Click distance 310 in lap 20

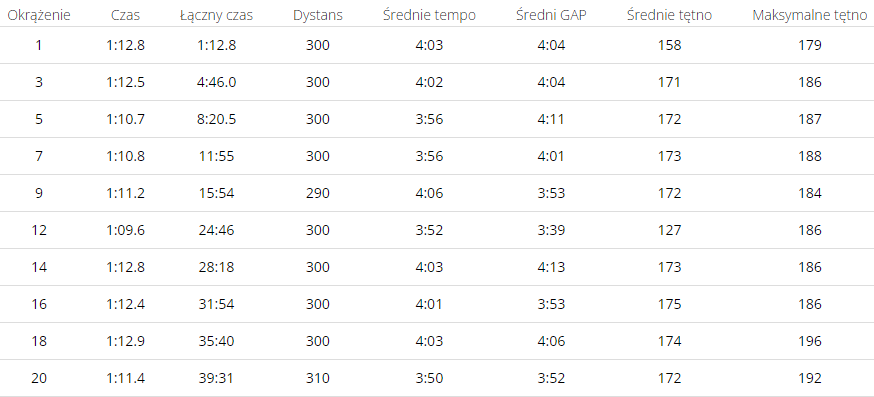coord(318,378)
